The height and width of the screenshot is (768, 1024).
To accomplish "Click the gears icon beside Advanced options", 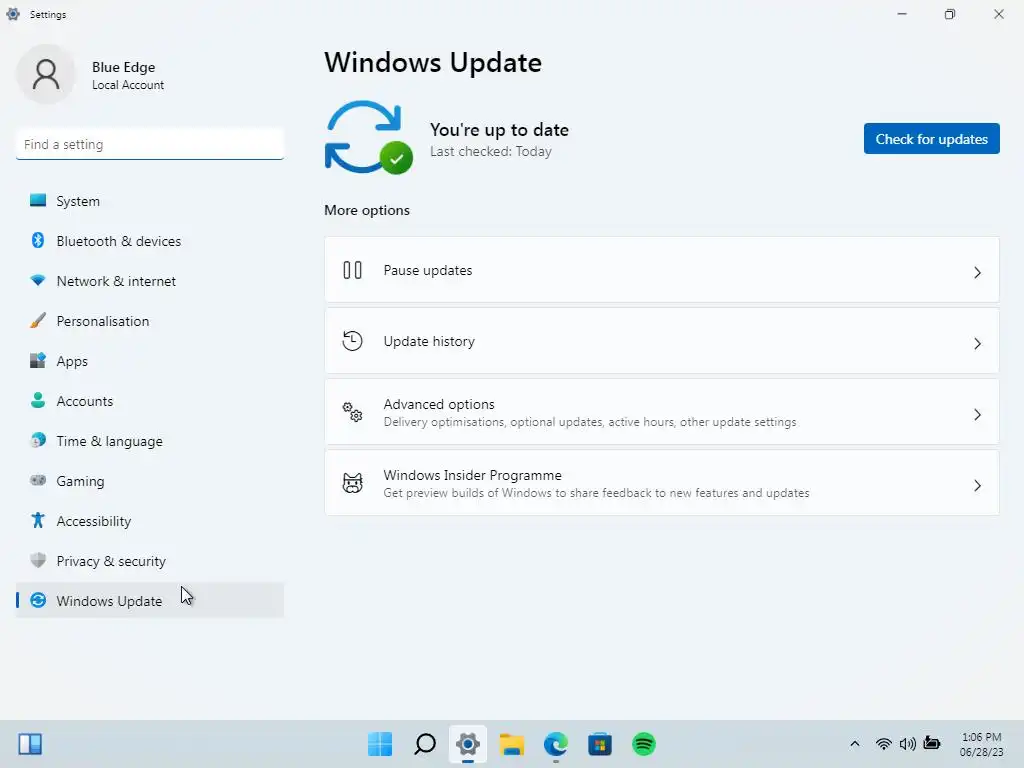I will (353, 412).
